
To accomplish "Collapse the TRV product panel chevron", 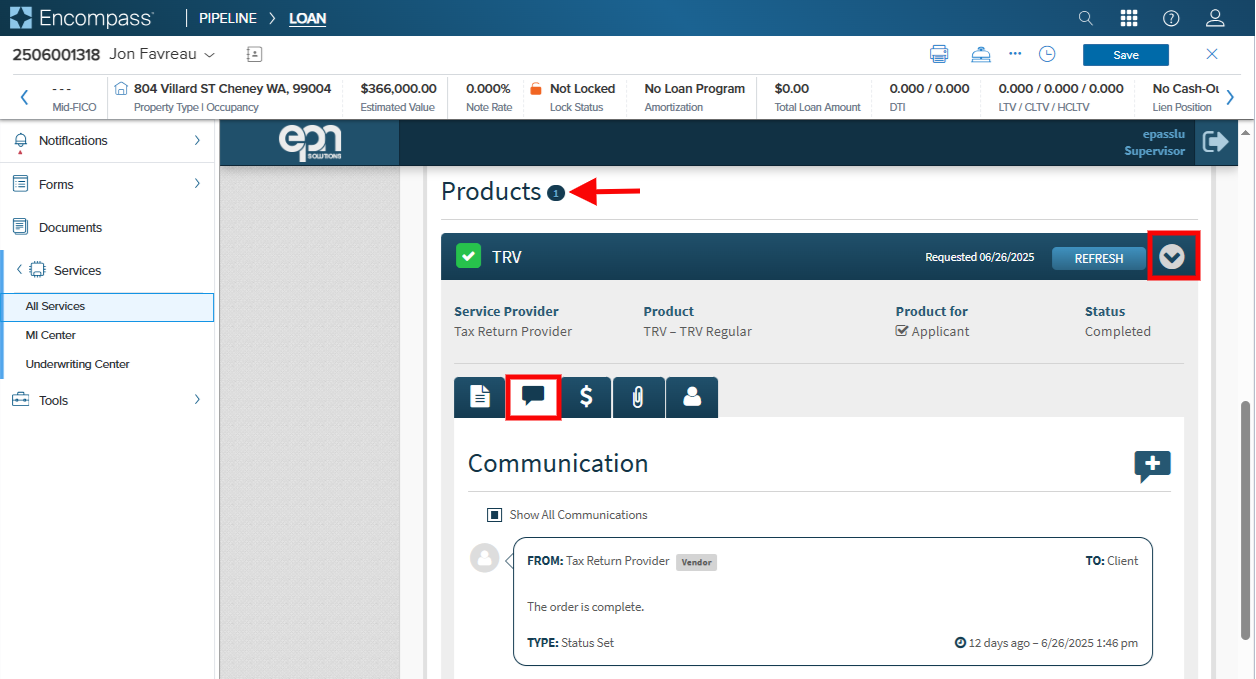I will 1172,257.
